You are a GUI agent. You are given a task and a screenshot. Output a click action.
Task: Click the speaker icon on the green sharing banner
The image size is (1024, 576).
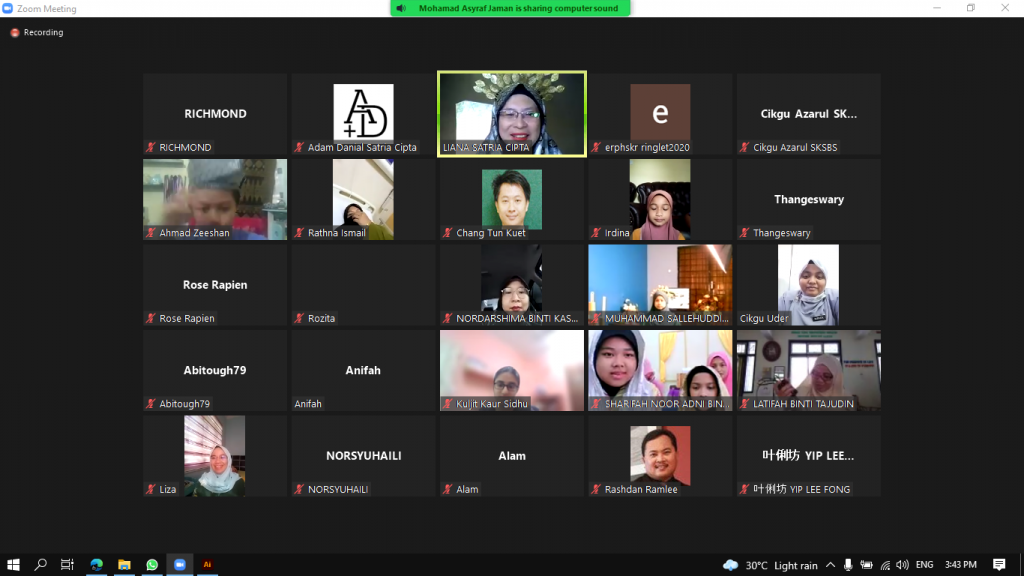(401, 8)
